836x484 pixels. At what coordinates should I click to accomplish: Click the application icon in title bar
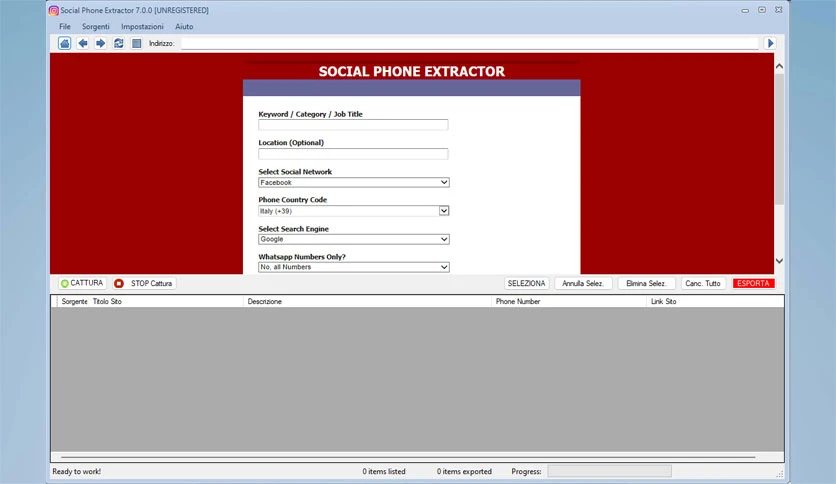53,10
